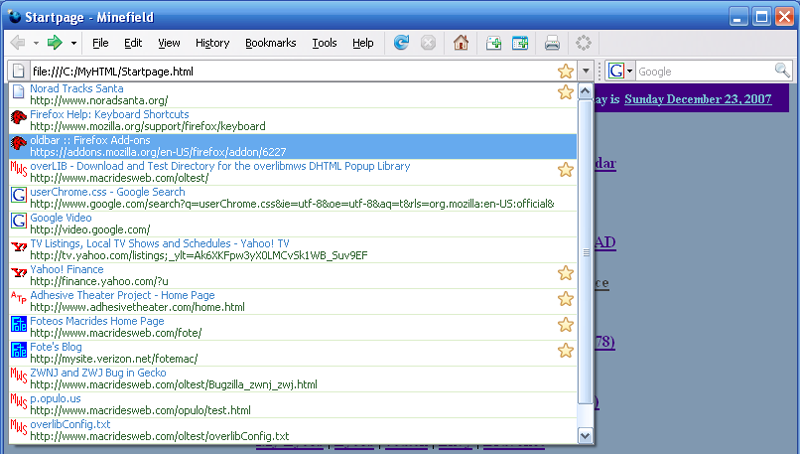800x454 pixels.
Task: Click the Mozilla favicon beside oldbar entry
Action: pyautogui.click(x=19, y=143)
